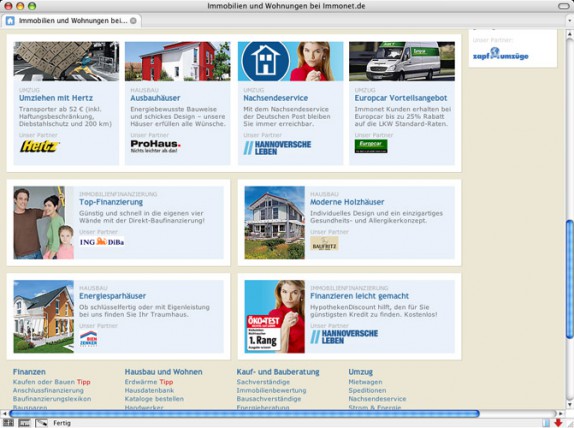Click the red download arrow in status bar
The image size is (574, 428).
[558, 423]
